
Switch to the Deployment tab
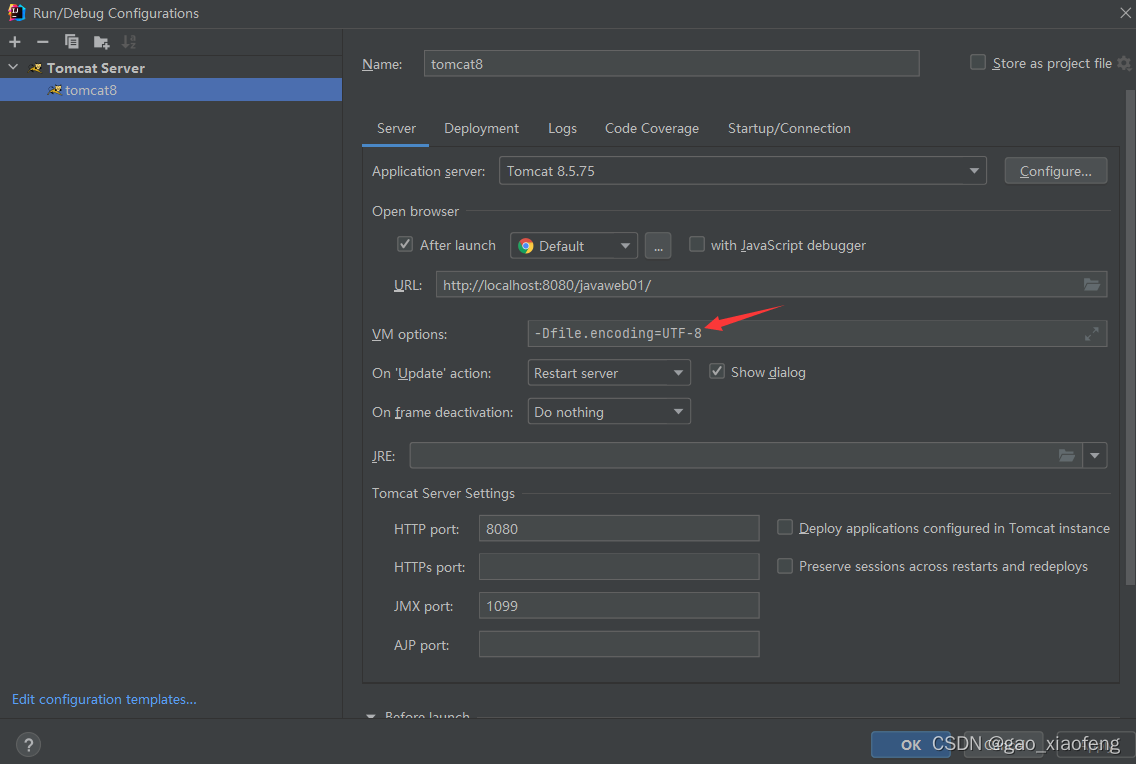tap(481, 128)
